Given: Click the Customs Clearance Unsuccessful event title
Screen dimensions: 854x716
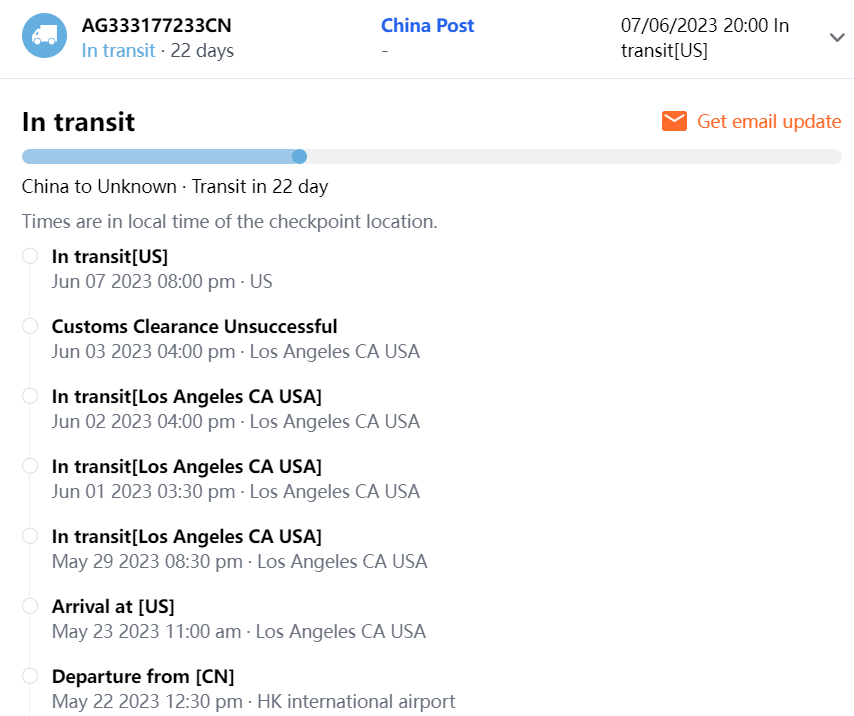Looking at the screenshot, I should (194, 327).
